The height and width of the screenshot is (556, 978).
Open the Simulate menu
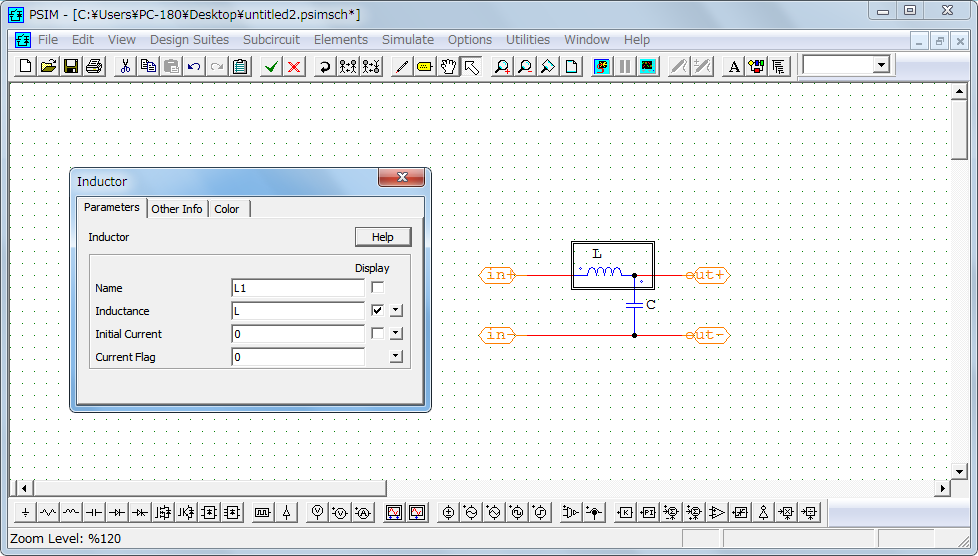point(408,39)
